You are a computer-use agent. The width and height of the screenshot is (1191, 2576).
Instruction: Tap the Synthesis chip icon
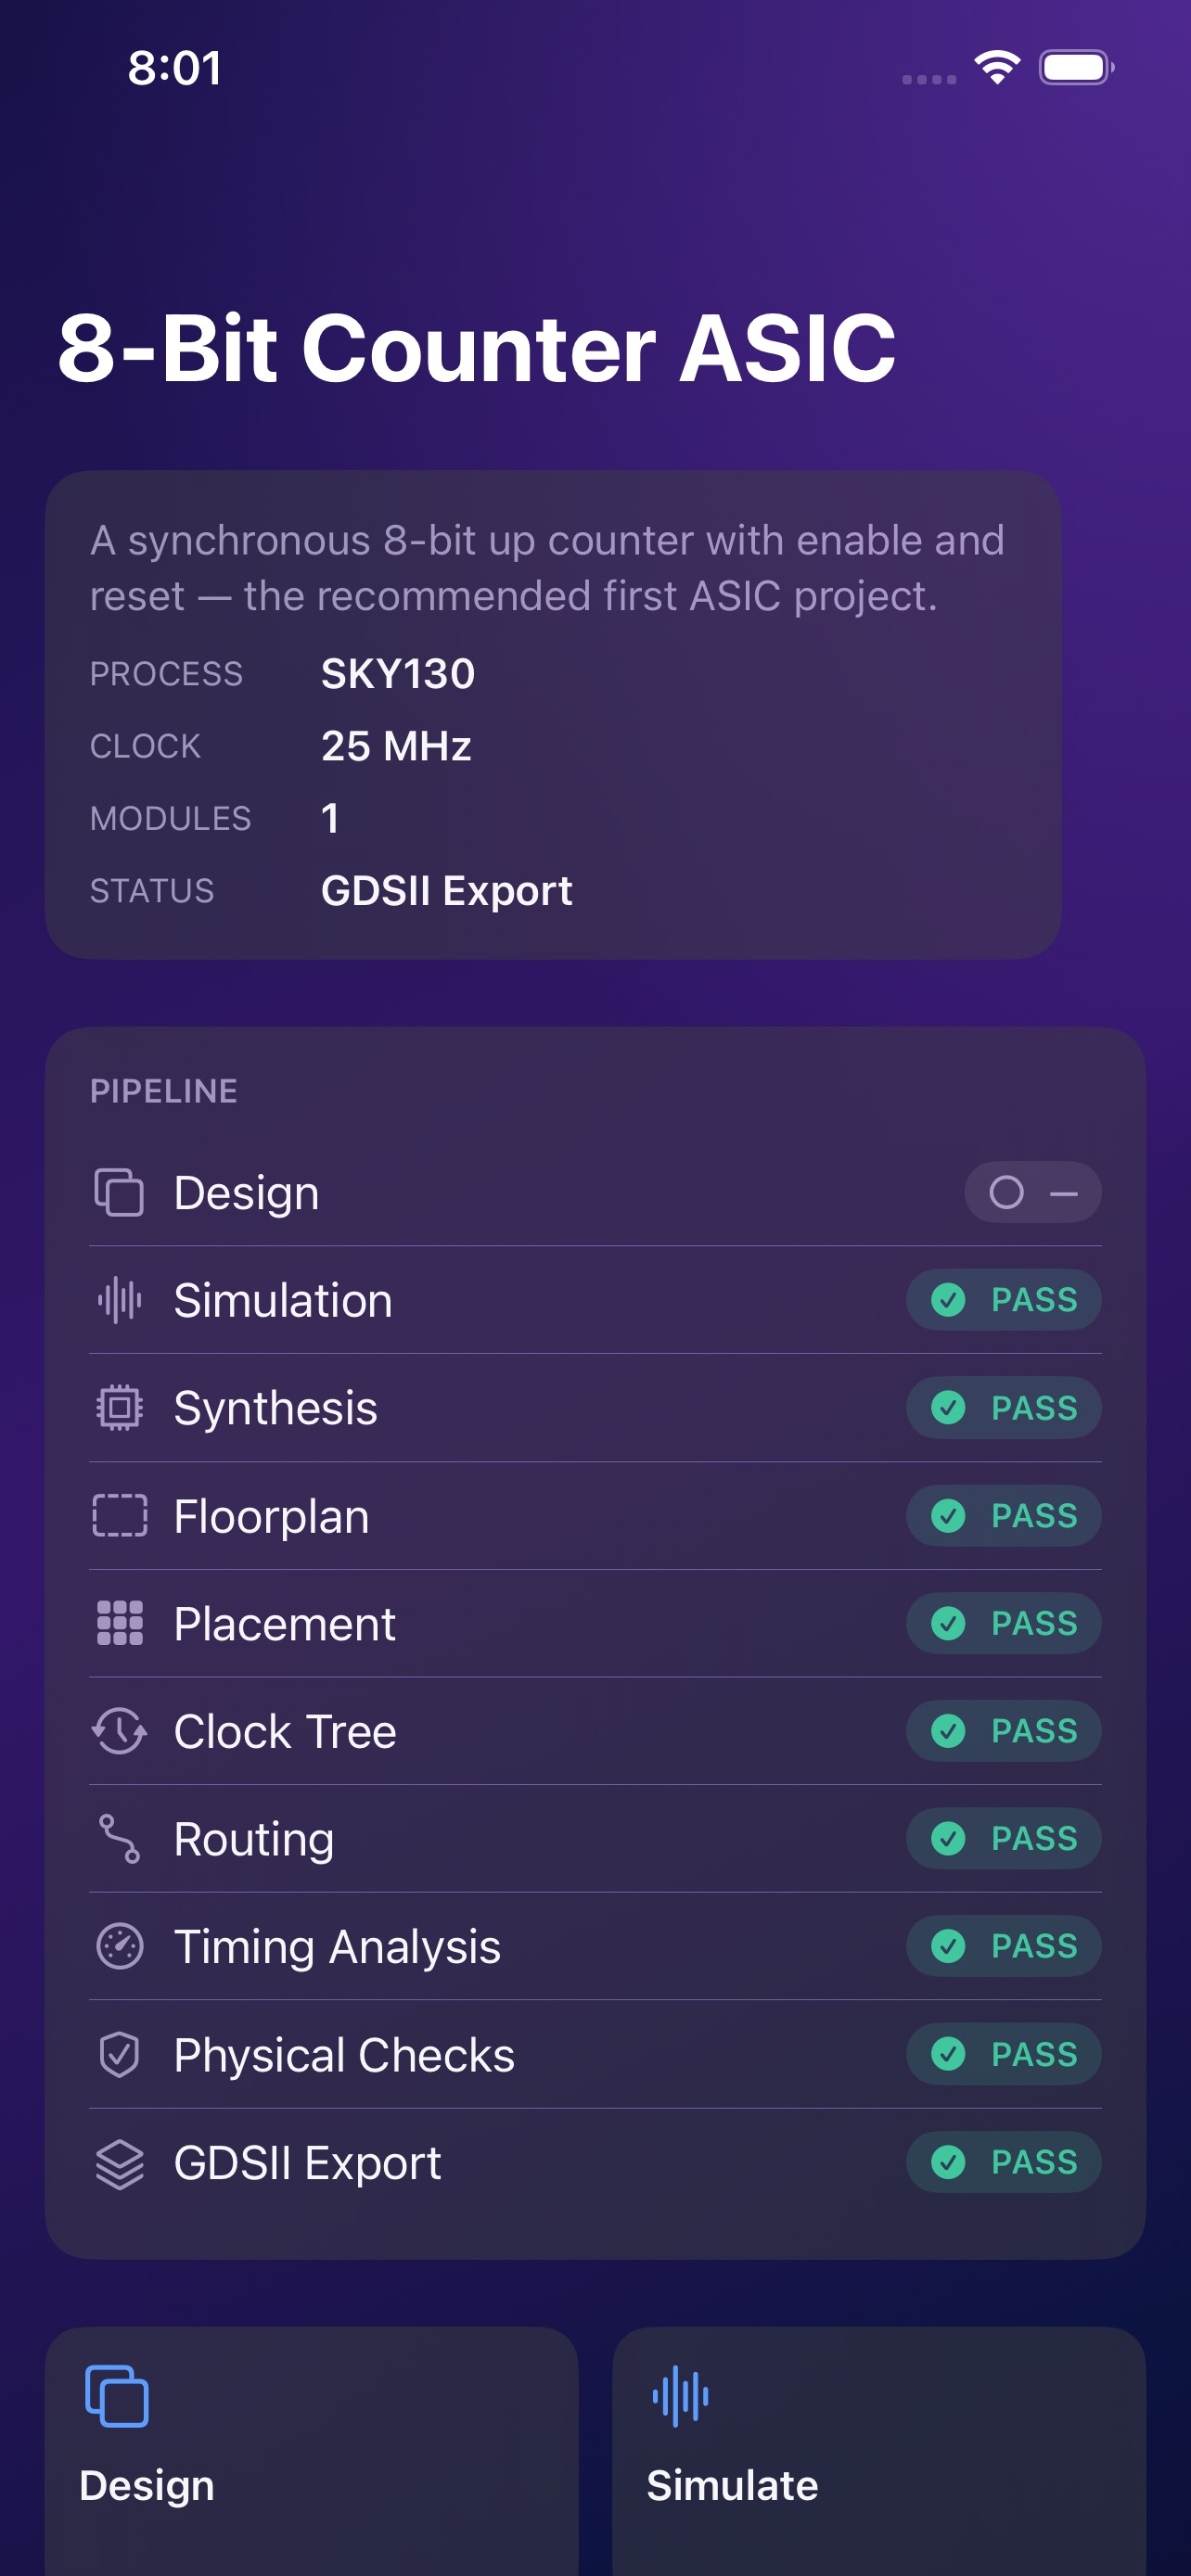(119, 1408)
